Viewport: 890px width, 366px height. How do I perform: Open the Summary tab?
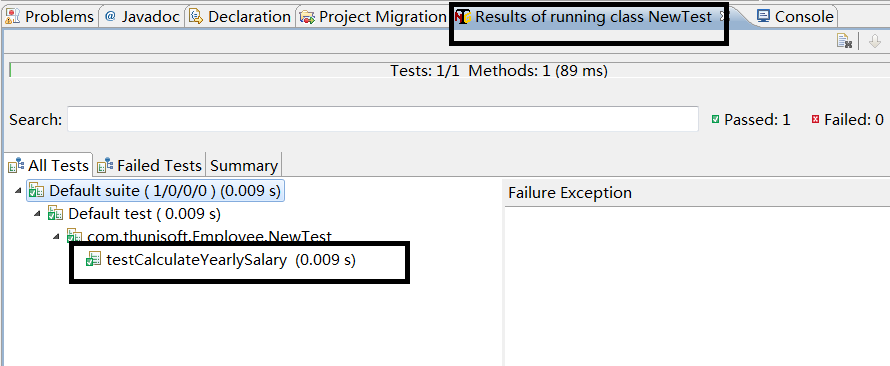click(244, 165)
